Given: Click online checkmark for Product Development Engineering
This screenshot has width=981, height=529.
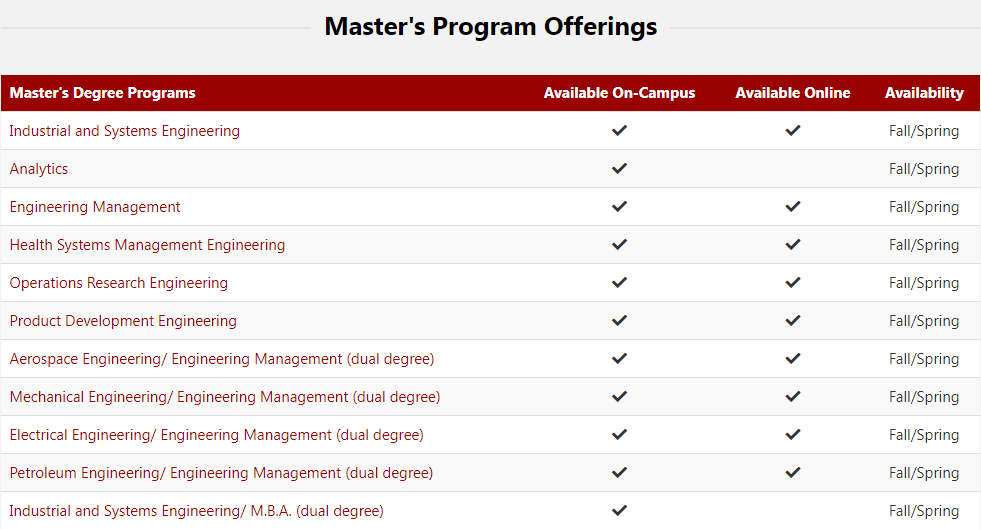Looking at the screenshot, I should coord(793,321).
